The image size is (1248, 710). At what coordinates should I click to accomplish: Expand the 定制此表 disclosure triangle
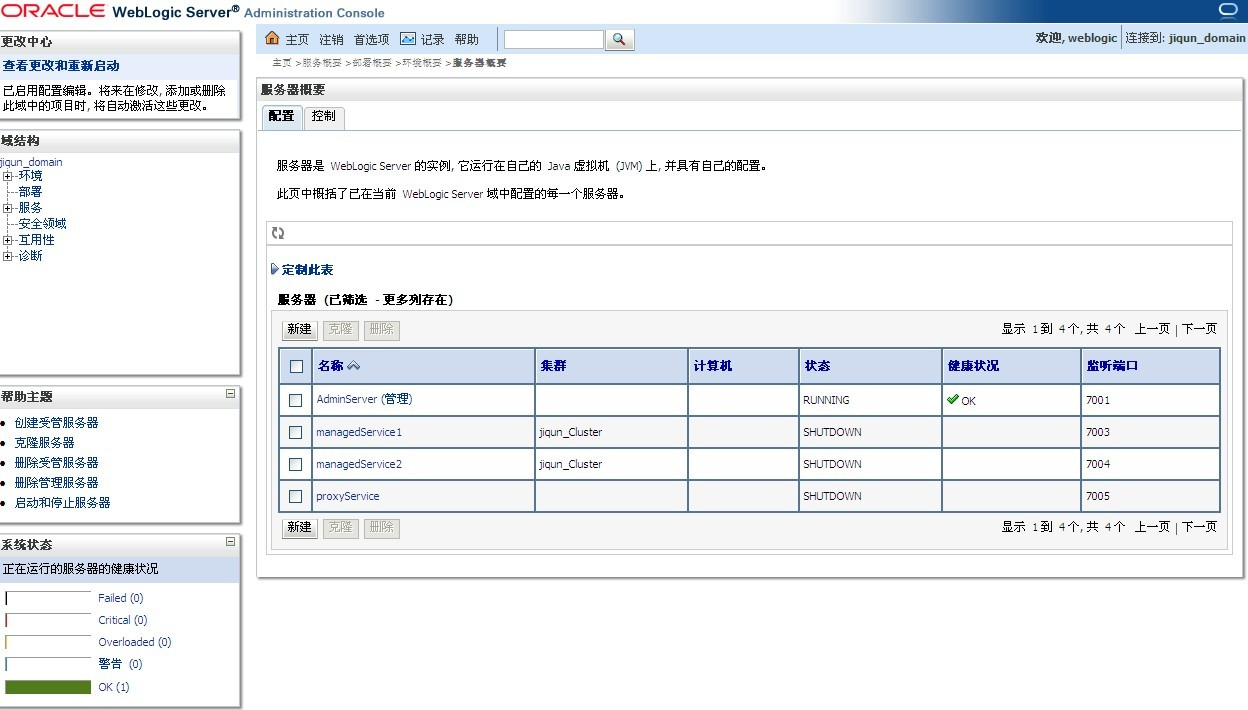pos(275,270)
